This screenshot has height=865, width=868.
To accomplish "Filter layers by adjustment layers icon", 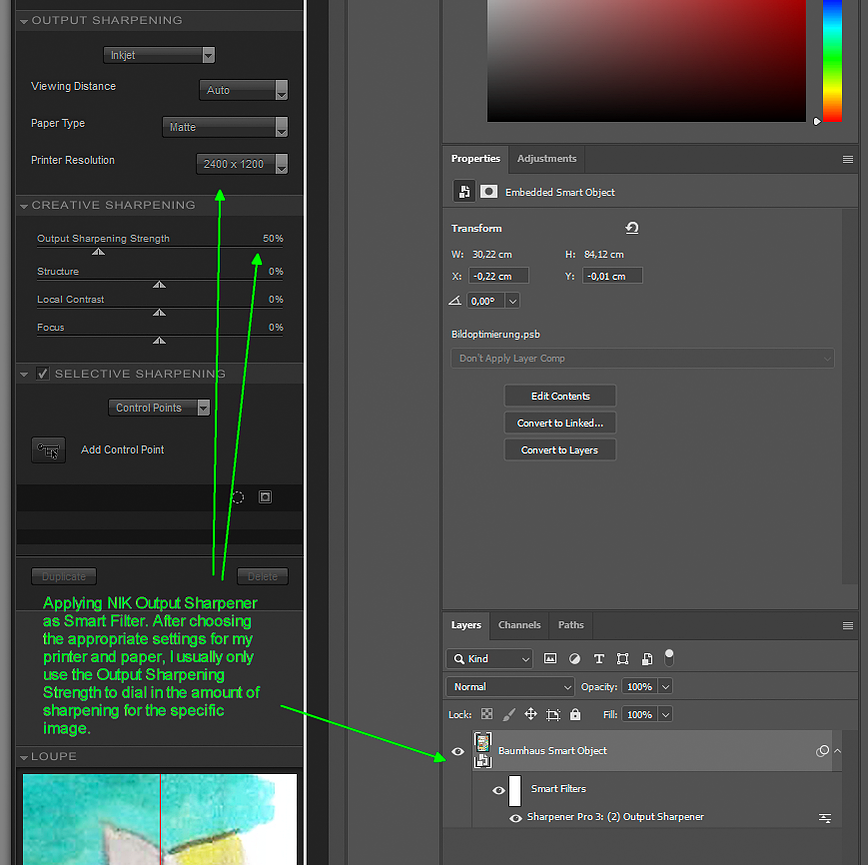I will point(575,659).
